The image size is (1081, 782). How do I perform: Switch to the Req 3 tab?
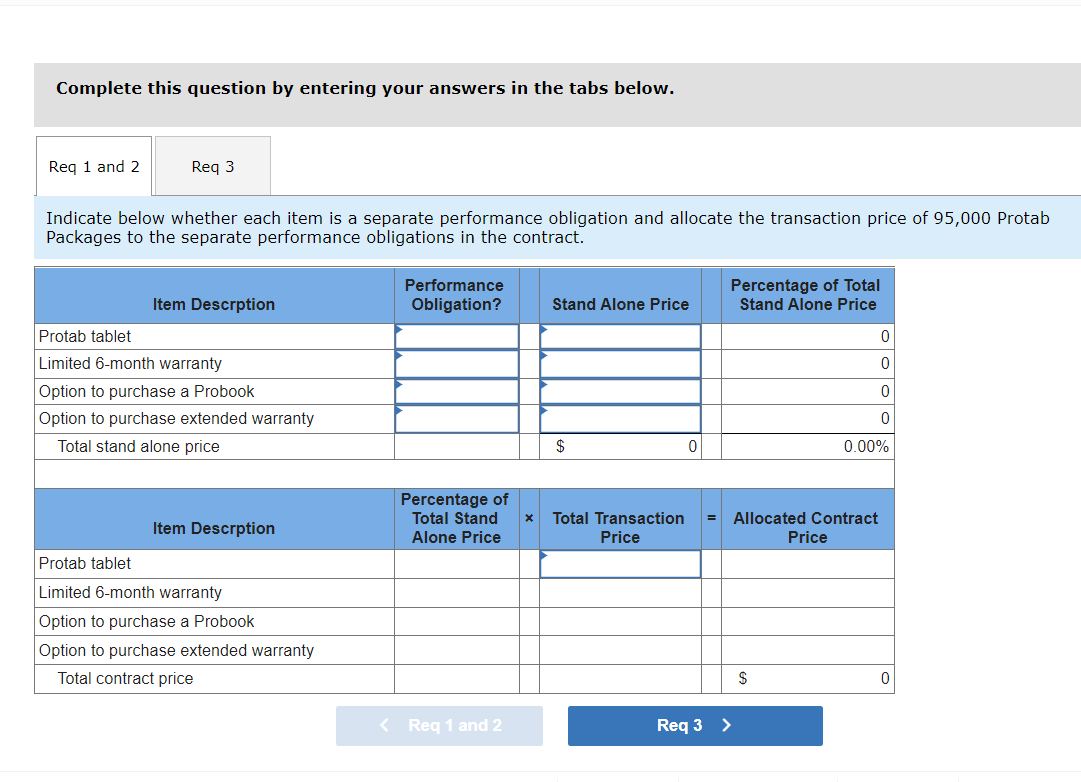212,165
